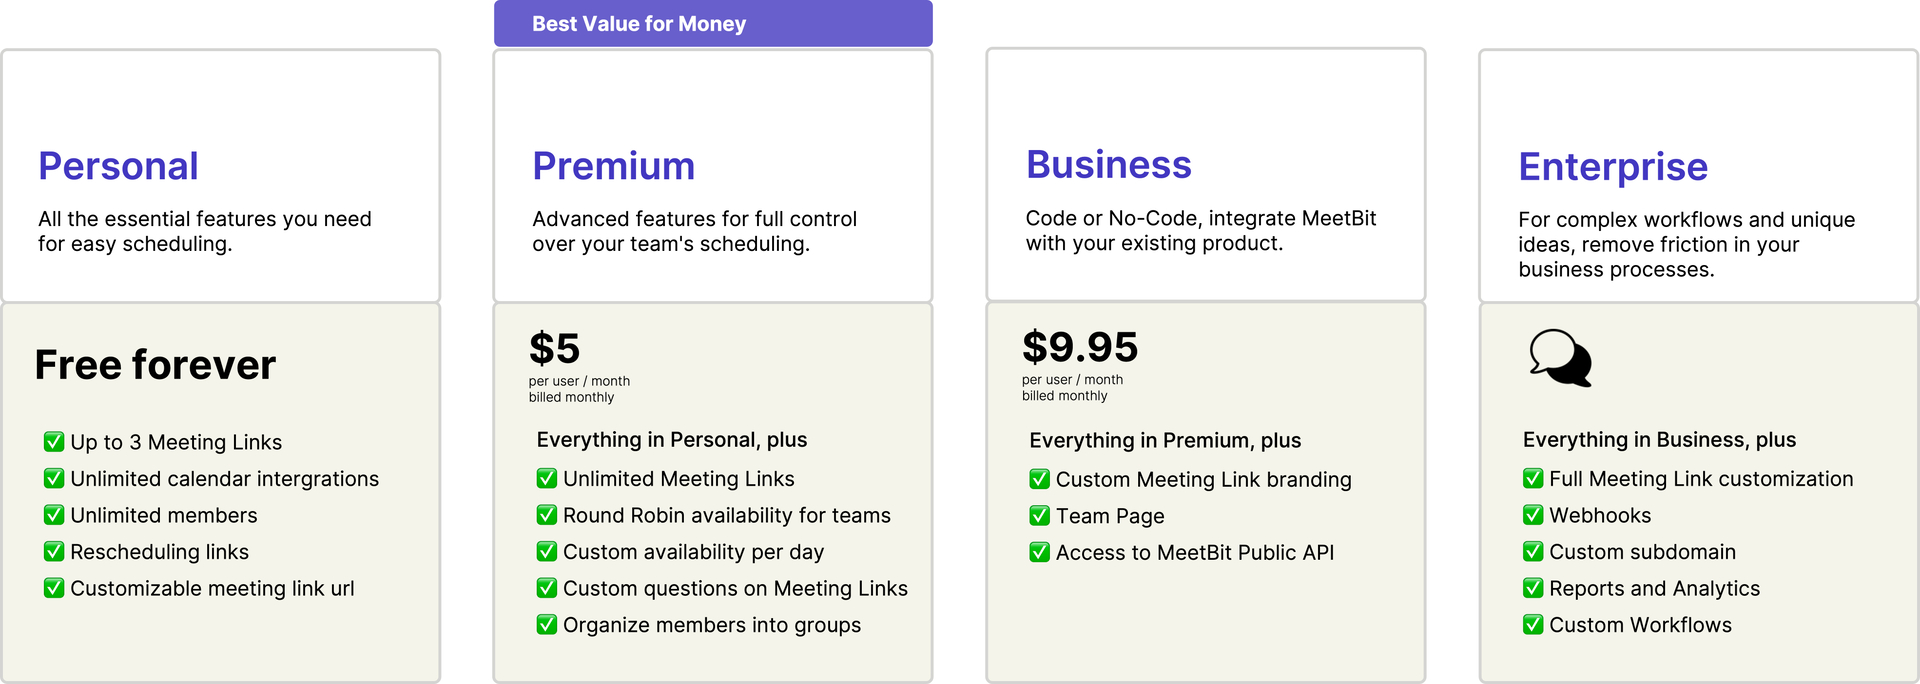Click checkmark icon beside Rescheduling links
Image resolution: width=1920 pixels, height=684 pixels.
click(x=54, y=552)
